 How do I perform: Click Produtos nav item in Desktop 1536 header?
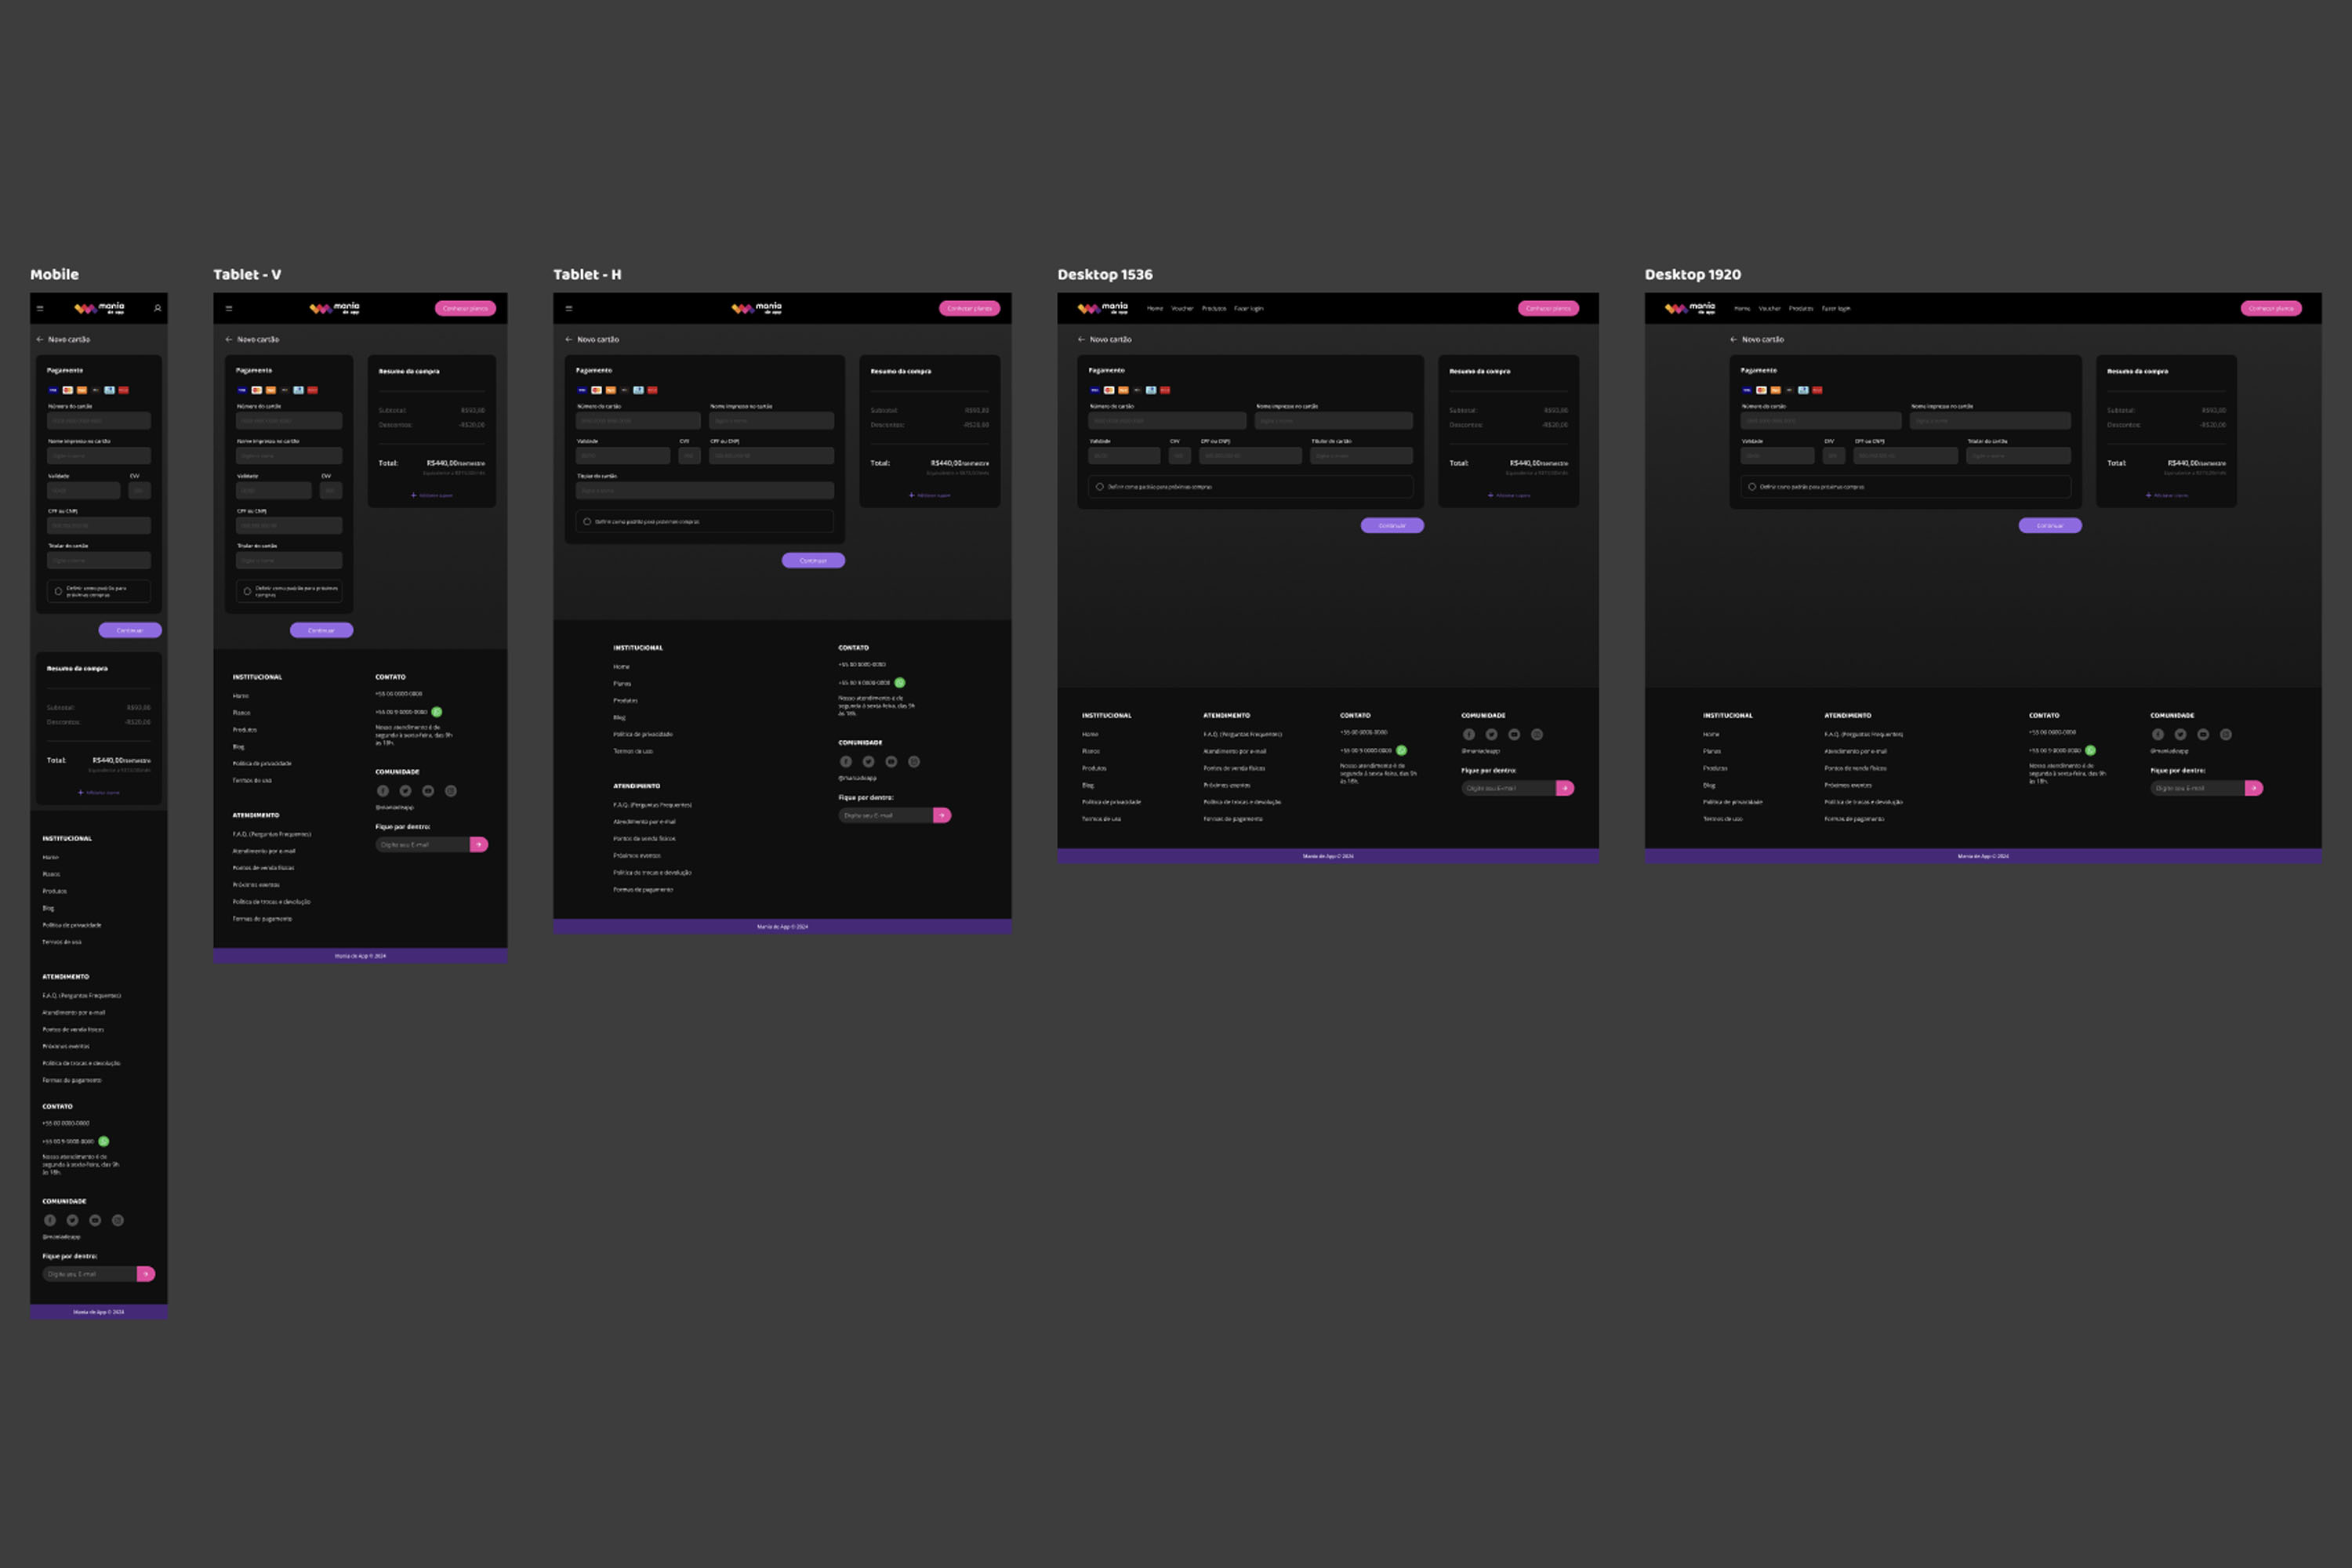click(x=1214, y=308)
